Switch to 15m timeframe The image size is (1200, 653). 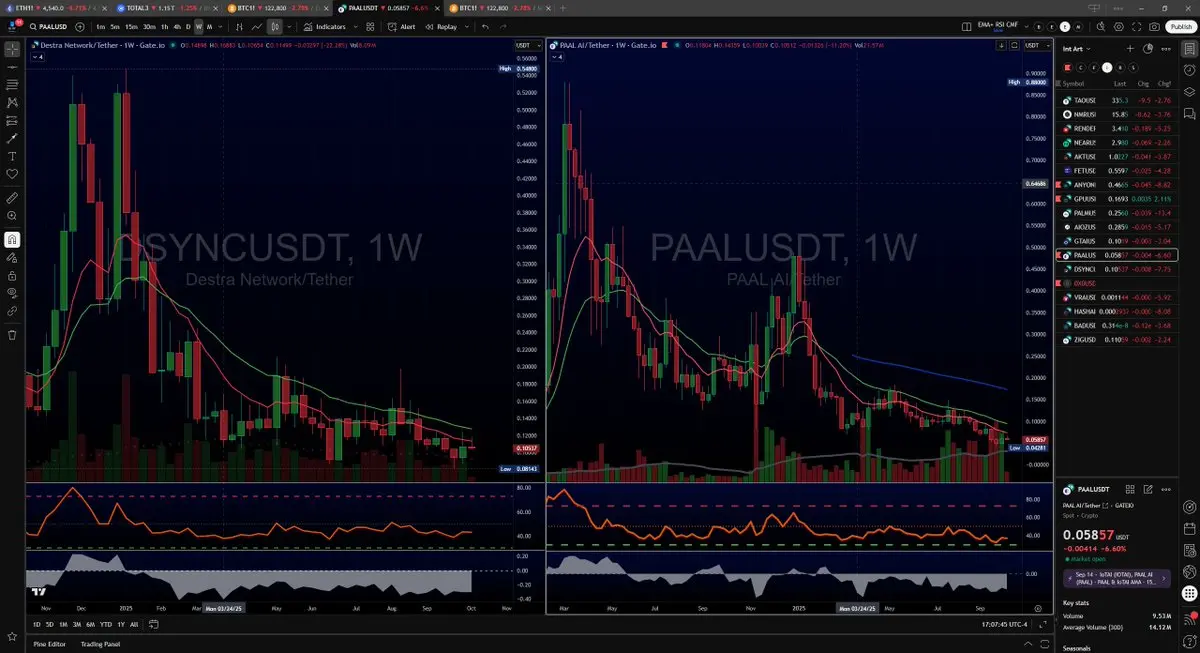tap(131, 26)
